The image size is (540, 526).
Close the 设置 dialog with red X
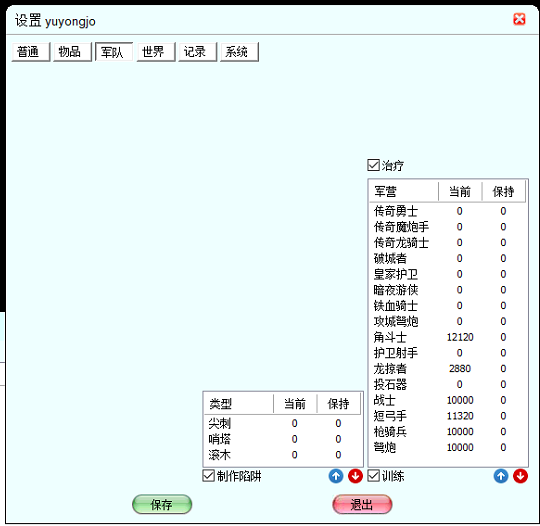(519, 19)
